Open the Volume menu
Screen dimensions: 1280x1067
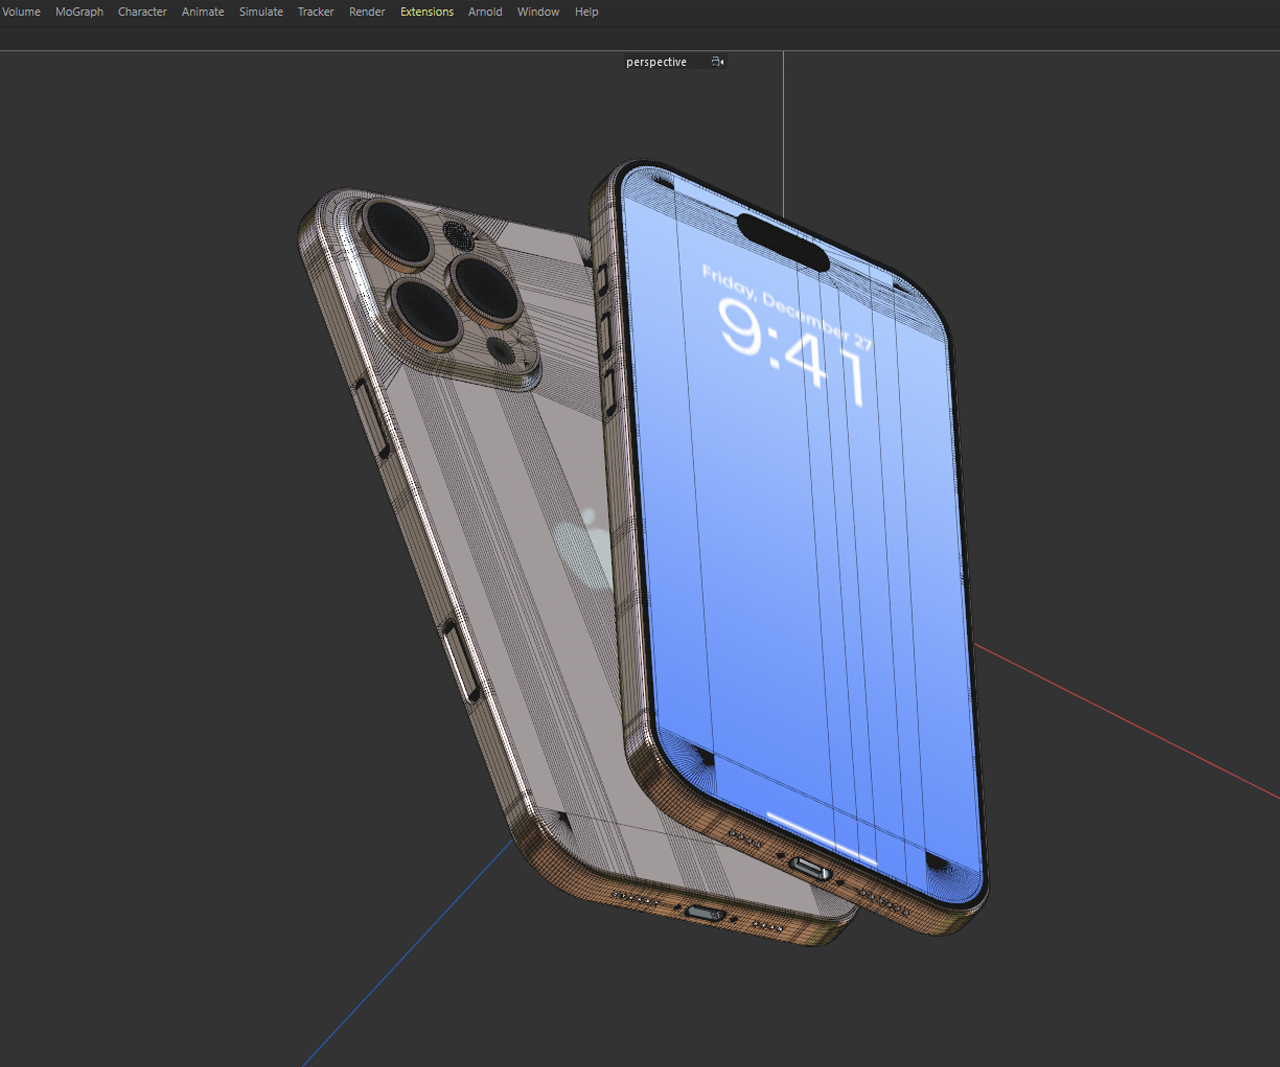point(21,11)
